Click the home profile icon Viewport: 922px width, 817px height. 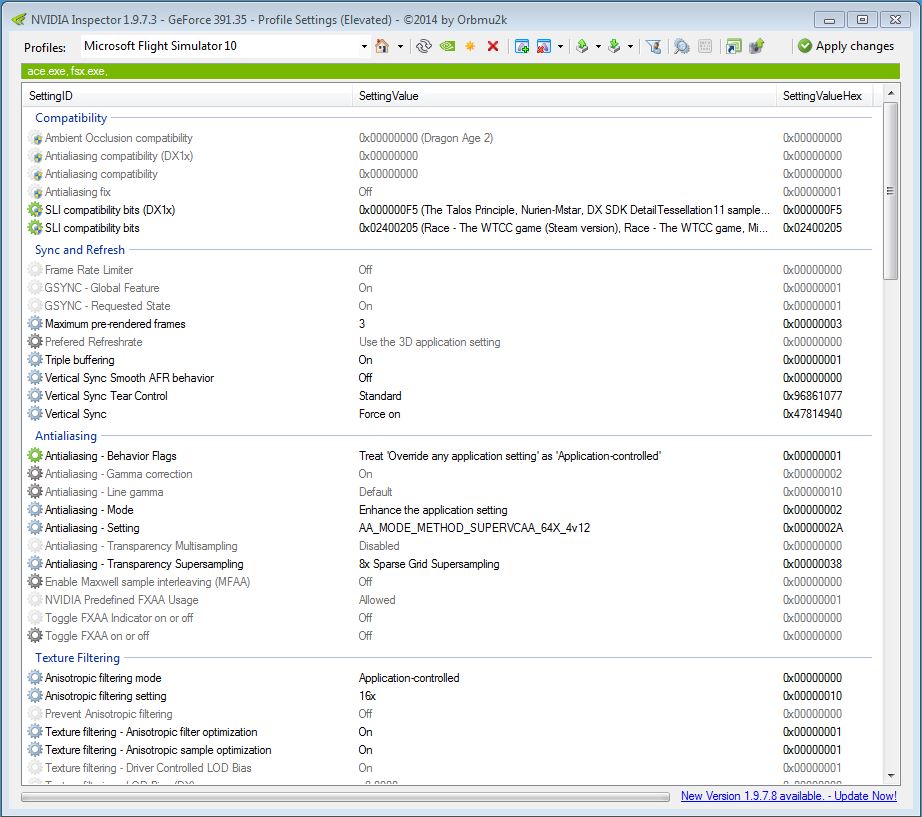pyautogui.click(x=382, y=46)
